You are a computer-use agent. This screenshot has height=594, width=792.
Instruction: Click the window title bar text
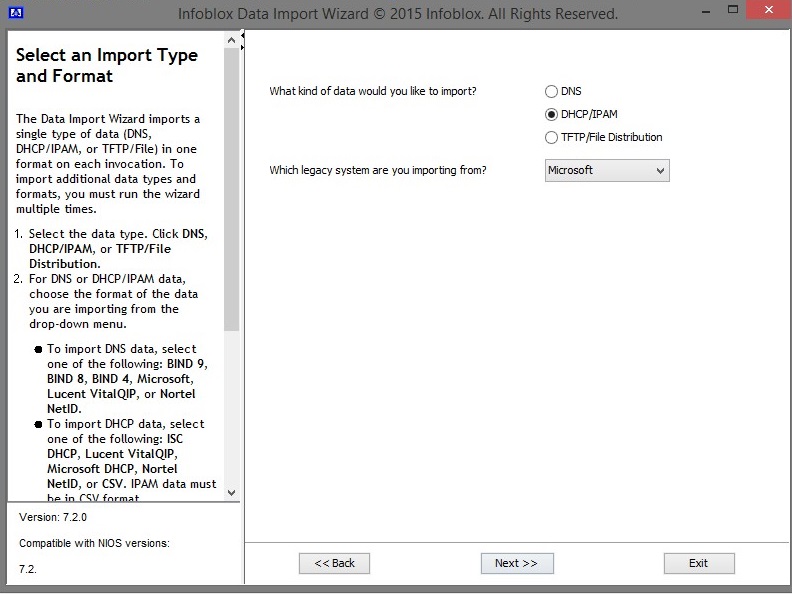[397, 14]
